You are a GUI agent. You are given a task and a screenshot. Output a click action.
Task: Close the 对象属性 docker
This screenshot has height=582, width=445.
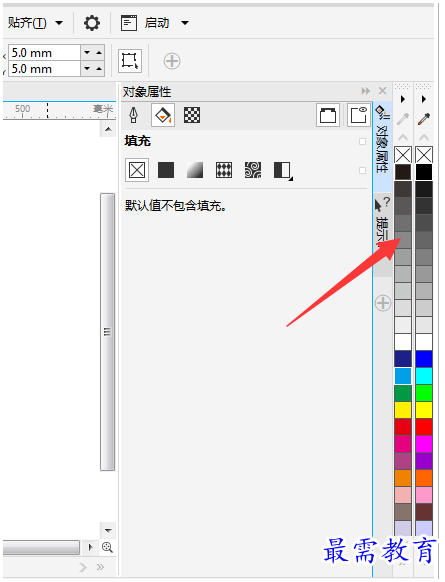pos(382,91)
